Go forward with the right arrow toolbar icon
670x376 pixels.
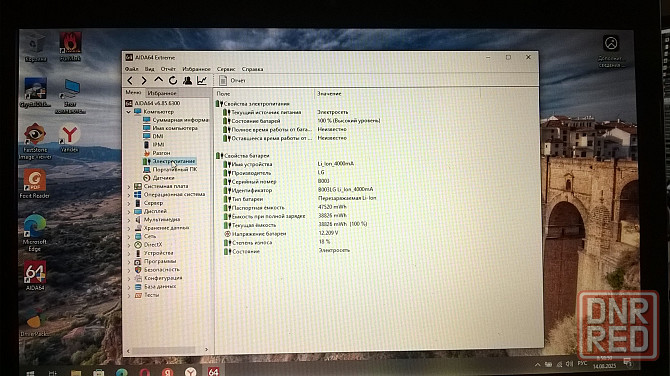click(144, 80)
